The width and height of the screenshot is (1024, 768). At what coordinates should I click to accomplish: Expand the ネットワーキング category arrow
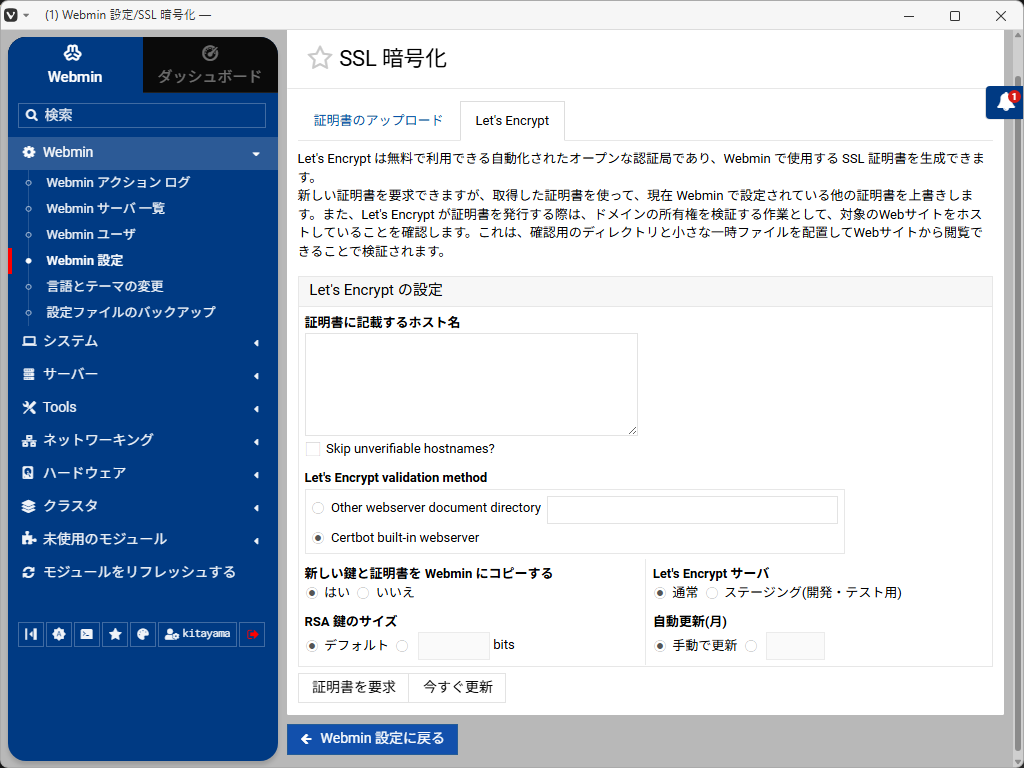point(256,442)
